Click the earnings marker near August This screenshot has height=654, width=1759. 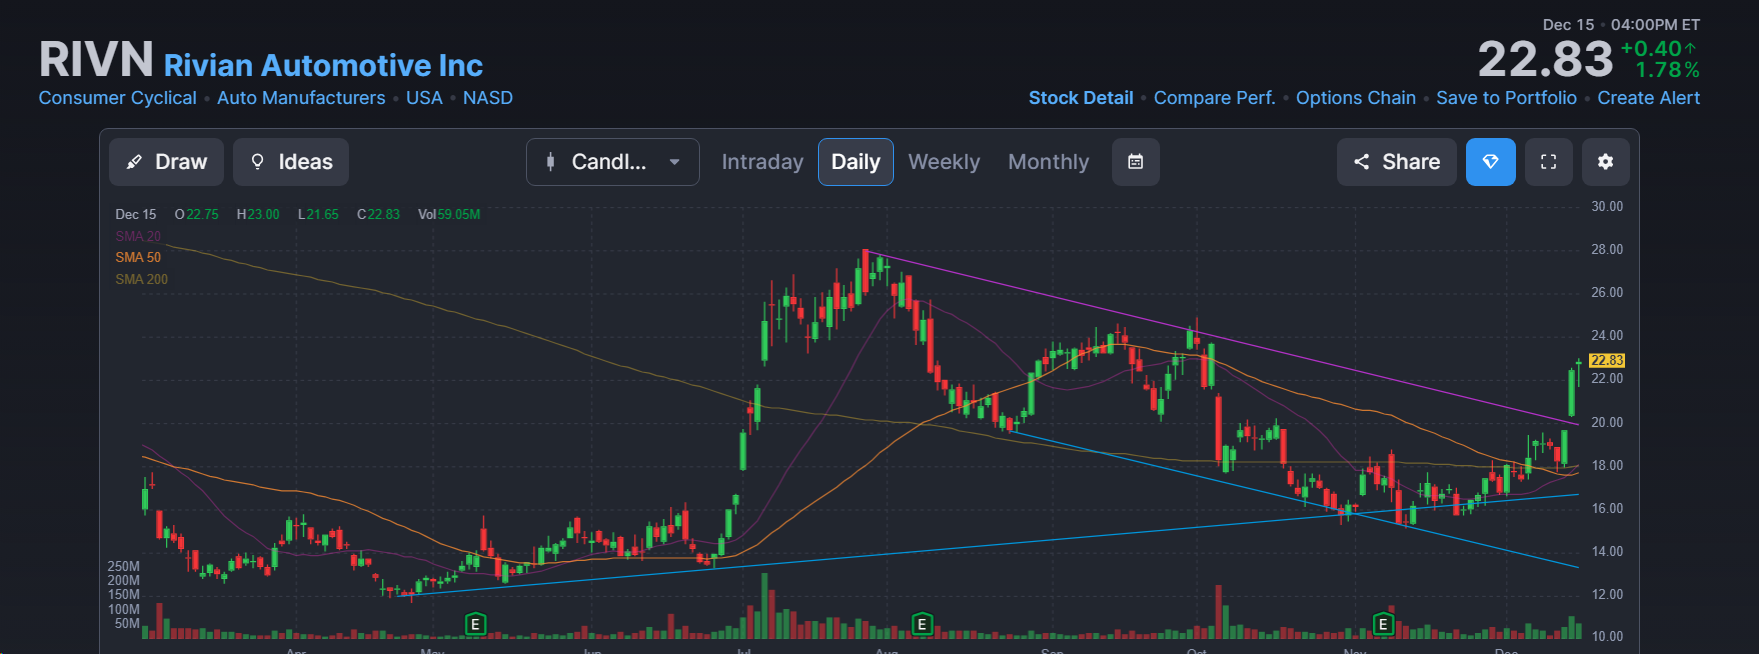(x=923, y=624)
